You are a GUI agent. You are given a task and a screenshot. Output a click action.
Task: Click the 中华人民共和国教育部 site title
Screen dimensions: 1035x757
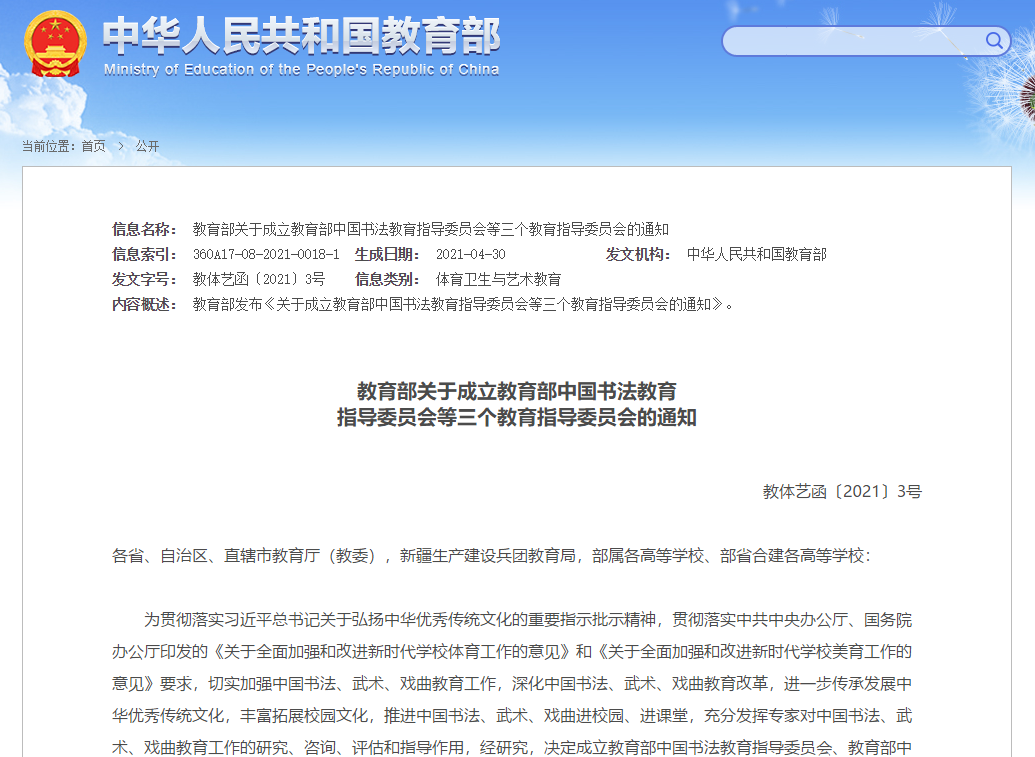point(302,35)
